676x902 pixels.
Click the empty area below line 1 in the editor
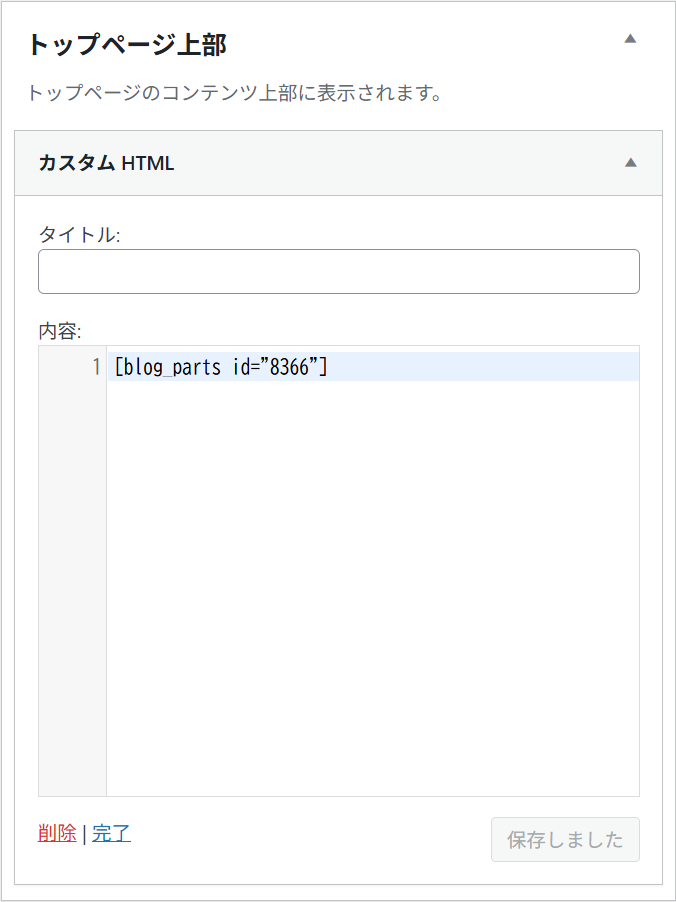[372, 580]
